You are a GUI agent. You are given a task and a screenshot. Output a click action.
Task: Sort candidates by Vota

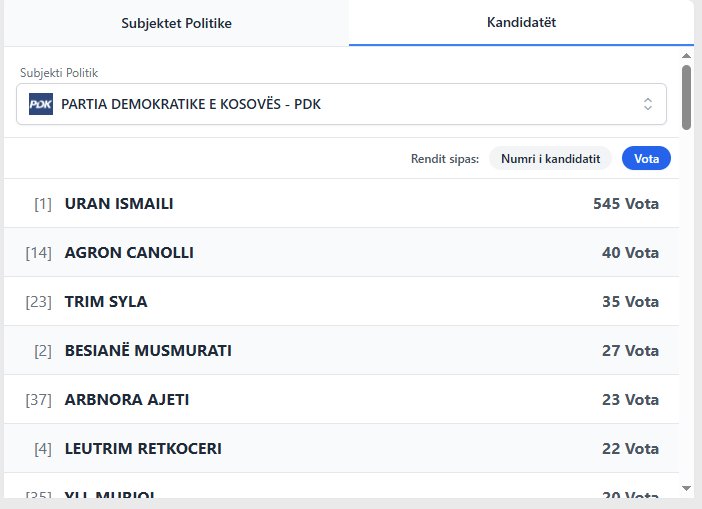[646, 158]
